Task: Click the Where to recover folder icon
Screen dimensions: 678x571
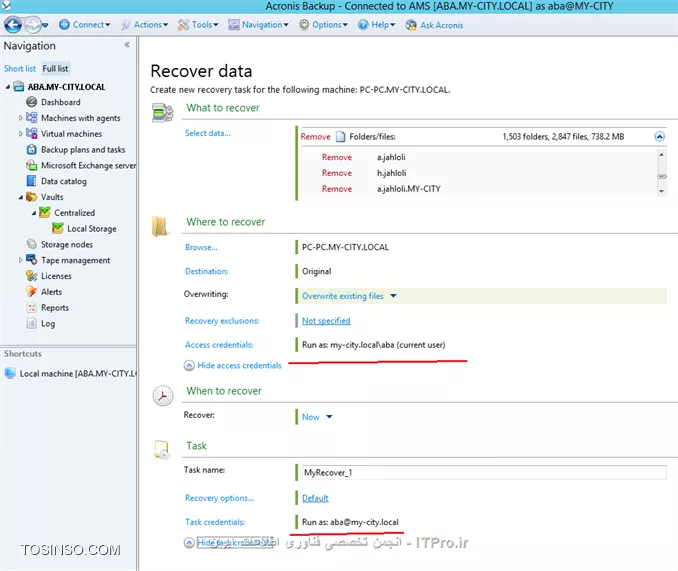Action: click(160, 226)
